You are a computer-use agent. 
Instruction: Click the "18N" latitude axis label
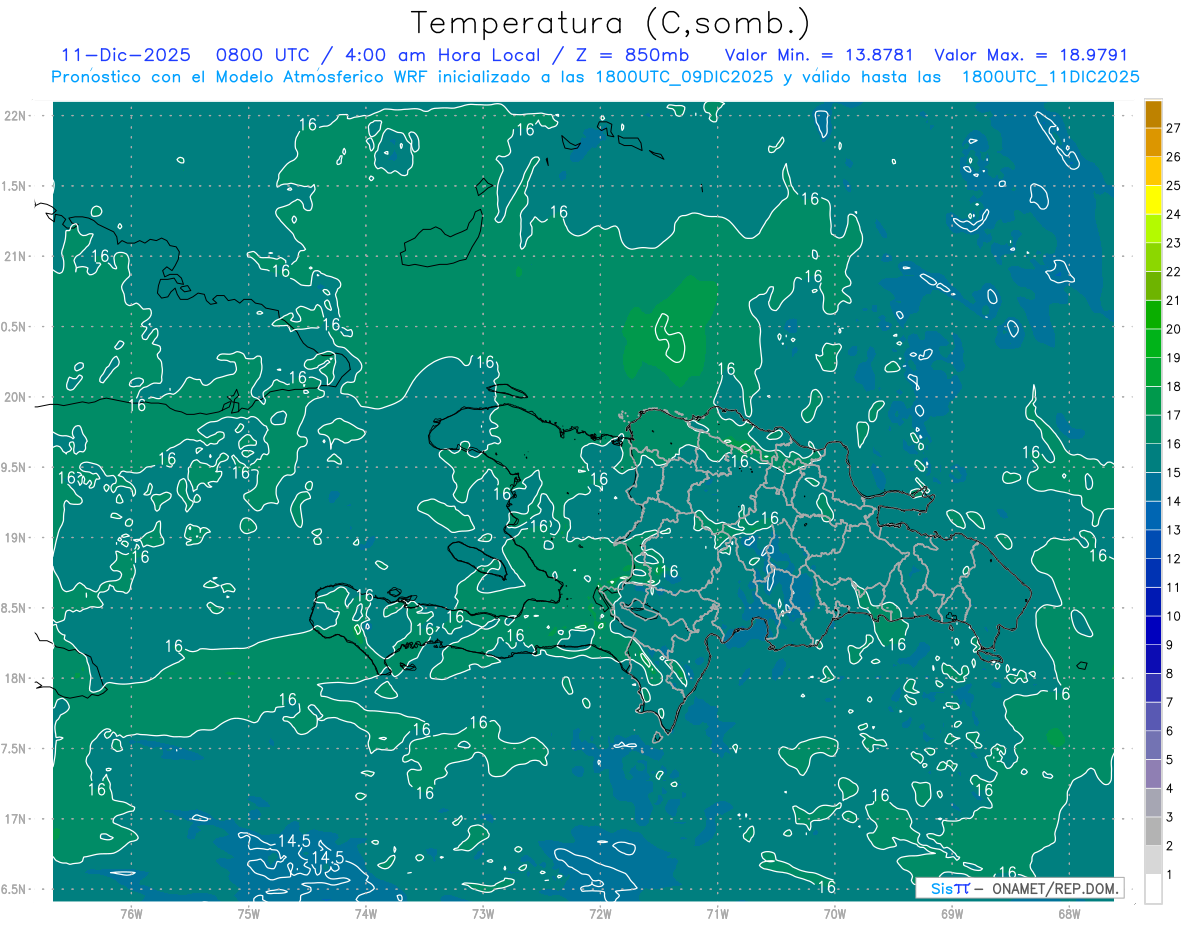pyautogui.click(x=16, y=678)
